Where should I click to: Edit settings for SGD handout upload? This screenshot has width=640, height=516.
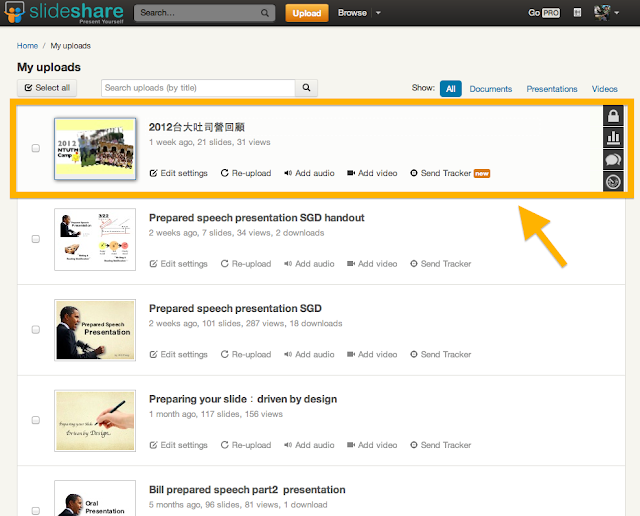point(178,264)
